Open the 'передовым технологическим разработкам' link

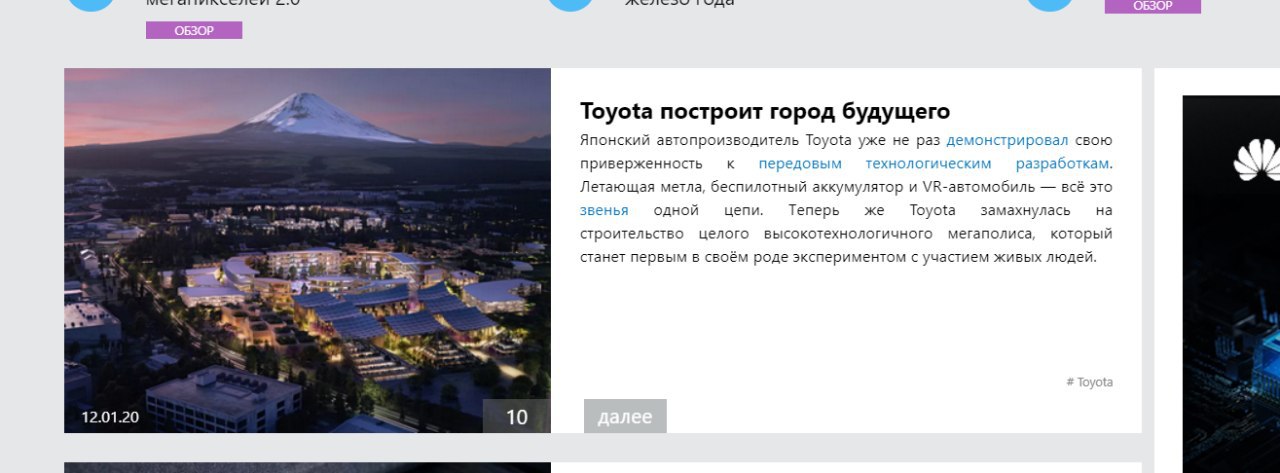tap(934, 163)
